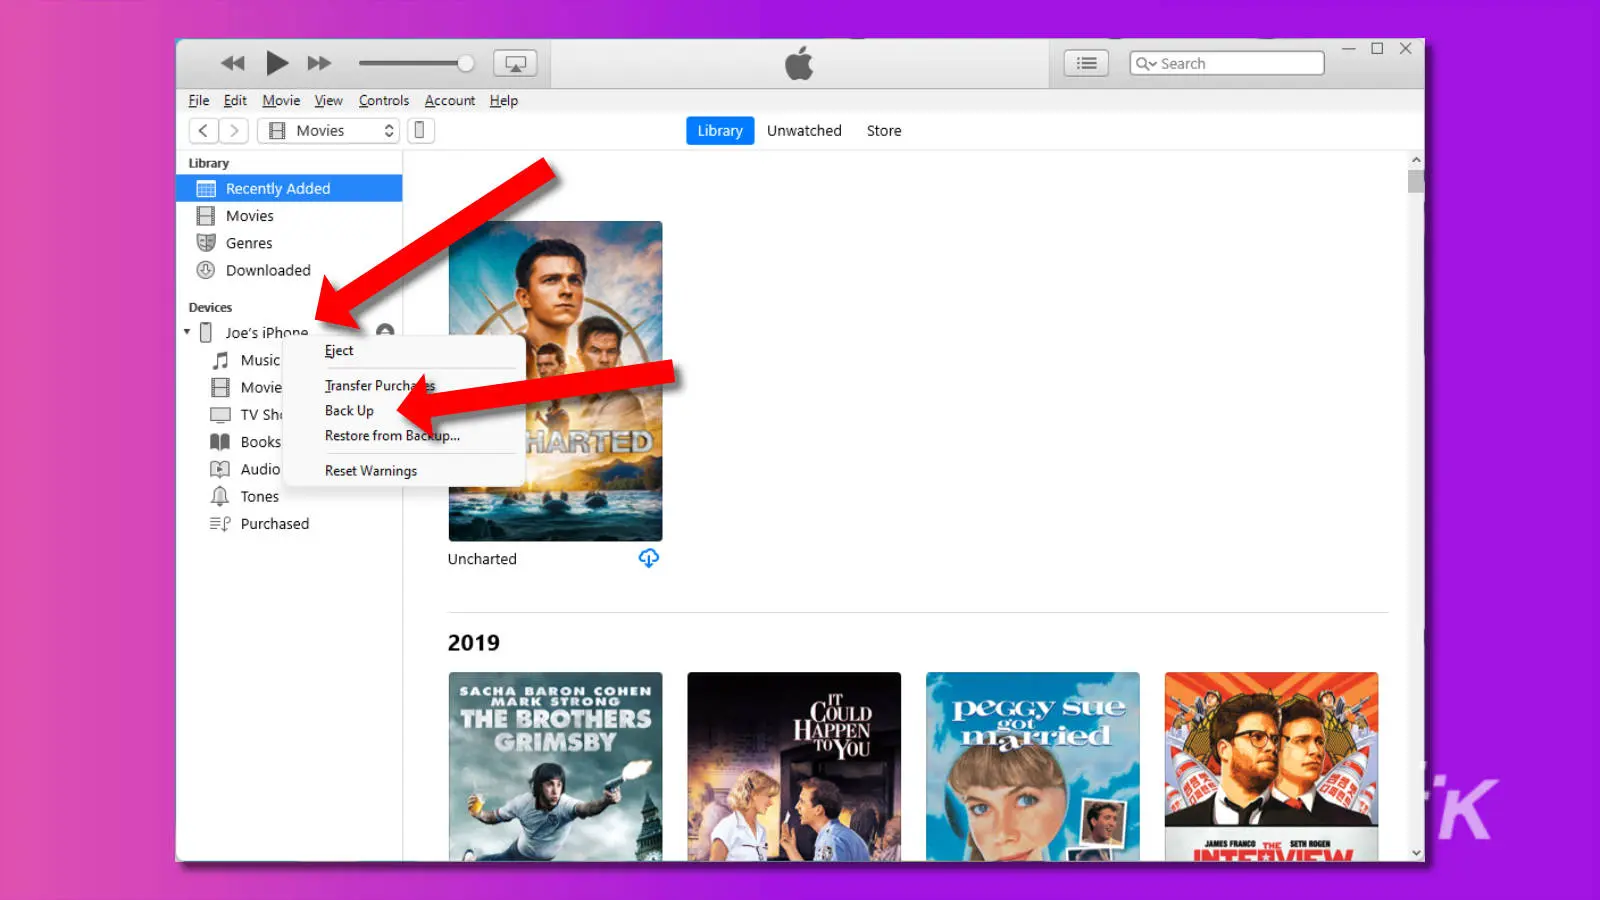Select Movies in the Library sidebar
The width and height of the screenshot is (1600, 900).
click(289, 216)
